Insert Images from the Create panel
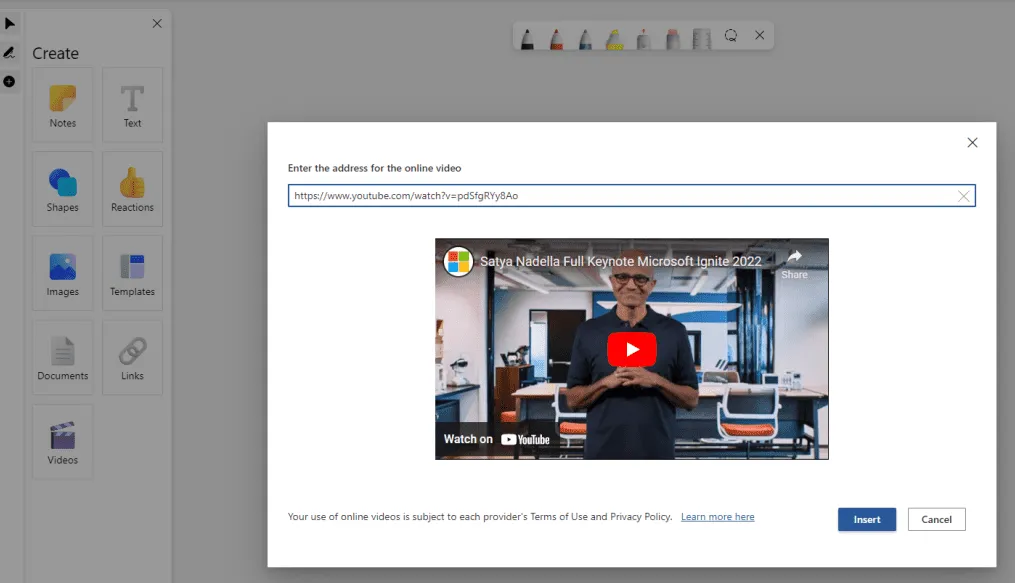Viewport: 1015px width, 583px height. point(62,272)
